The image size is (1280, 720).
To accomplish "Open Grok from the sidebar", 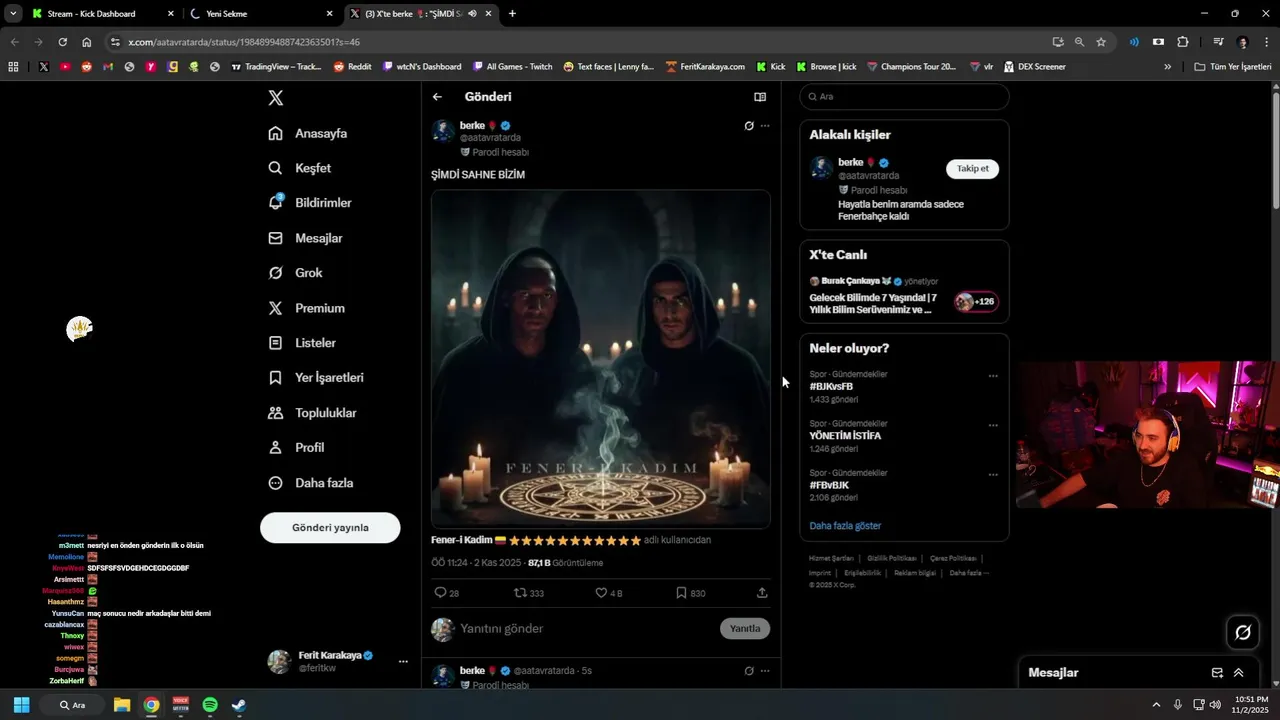I will (295, 273).
